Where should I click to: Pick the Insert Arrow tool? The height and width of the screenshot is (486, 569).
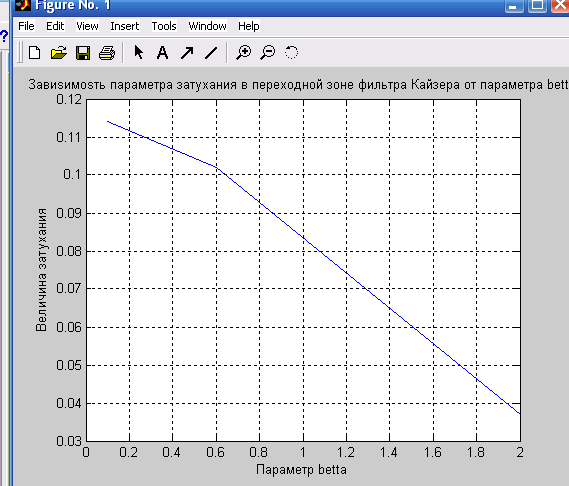187,53
